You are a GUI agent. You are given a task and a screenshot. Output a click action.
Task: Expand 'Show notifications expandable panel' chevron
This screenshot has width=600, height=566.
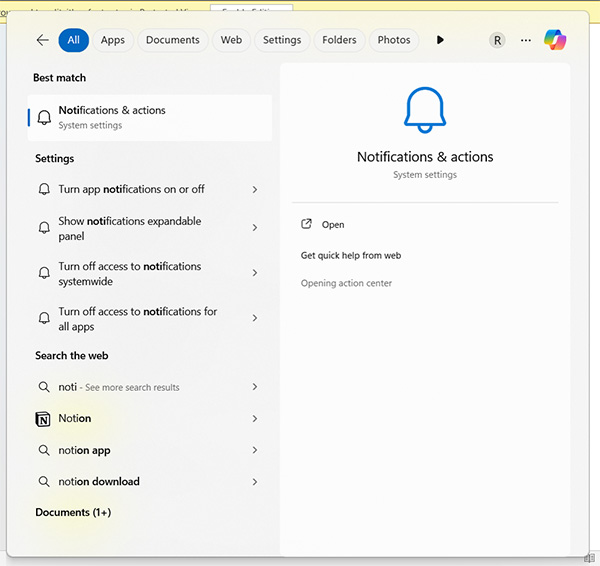(x=255, y=228)
